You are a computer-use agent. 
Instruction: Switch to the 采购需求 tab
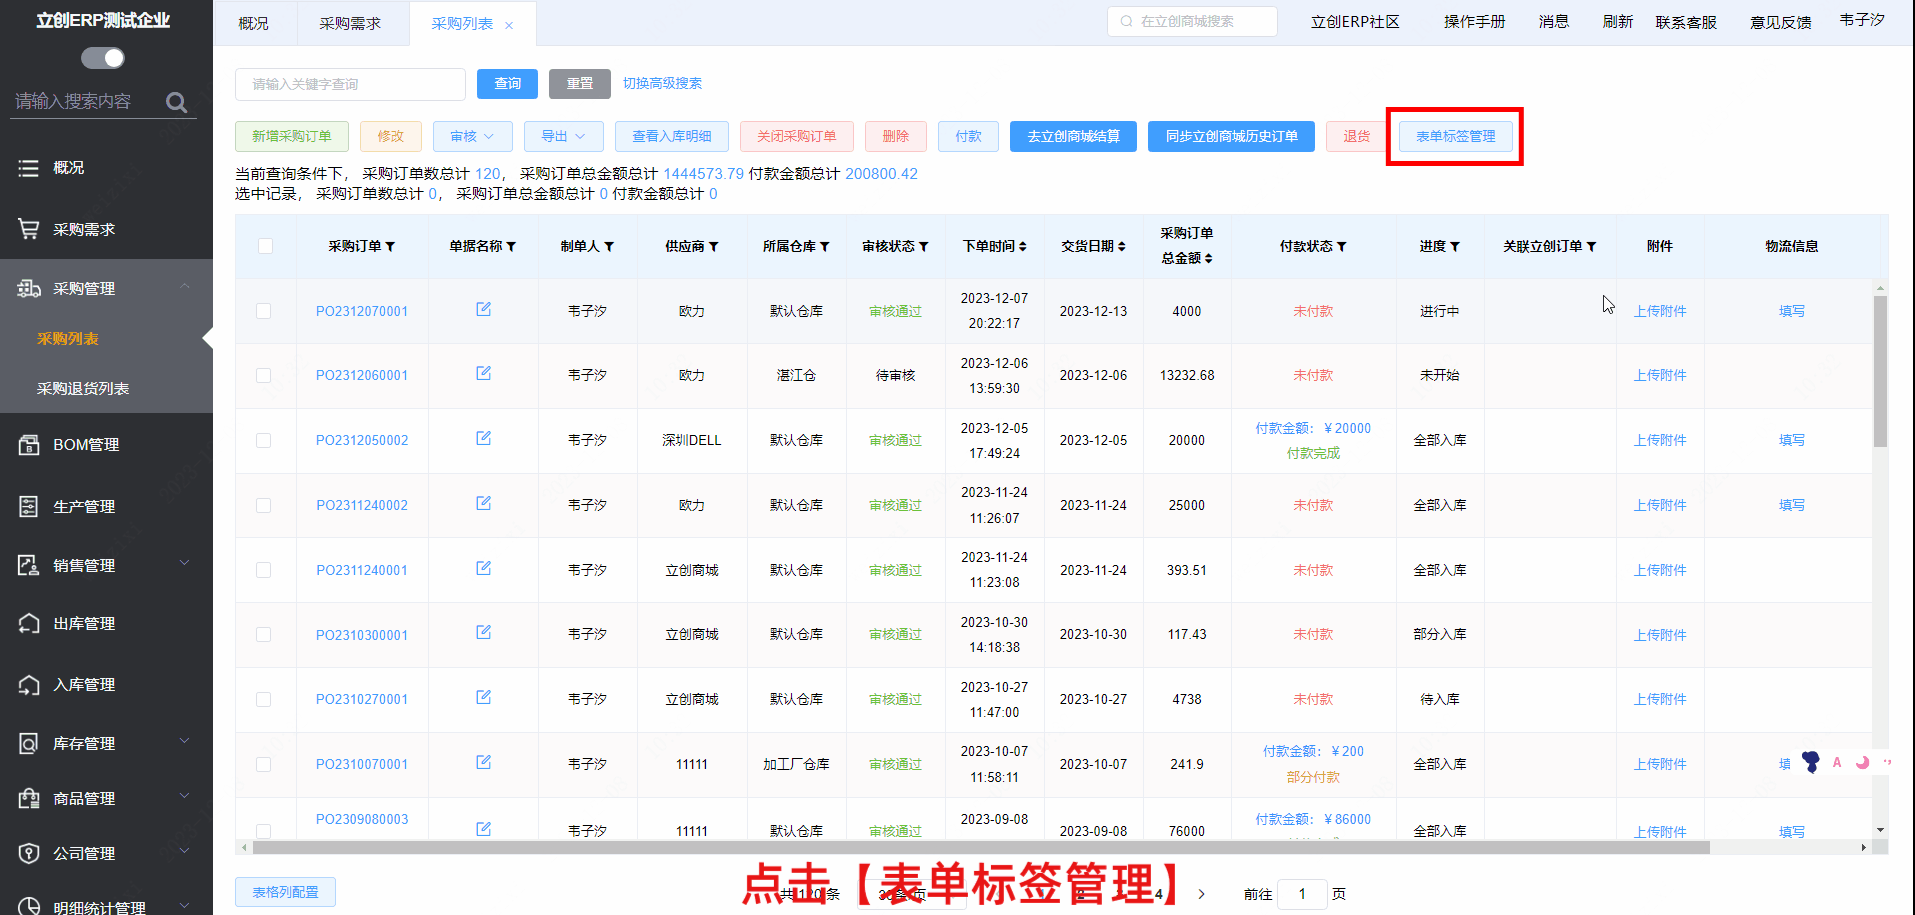[x=350, y=23]
